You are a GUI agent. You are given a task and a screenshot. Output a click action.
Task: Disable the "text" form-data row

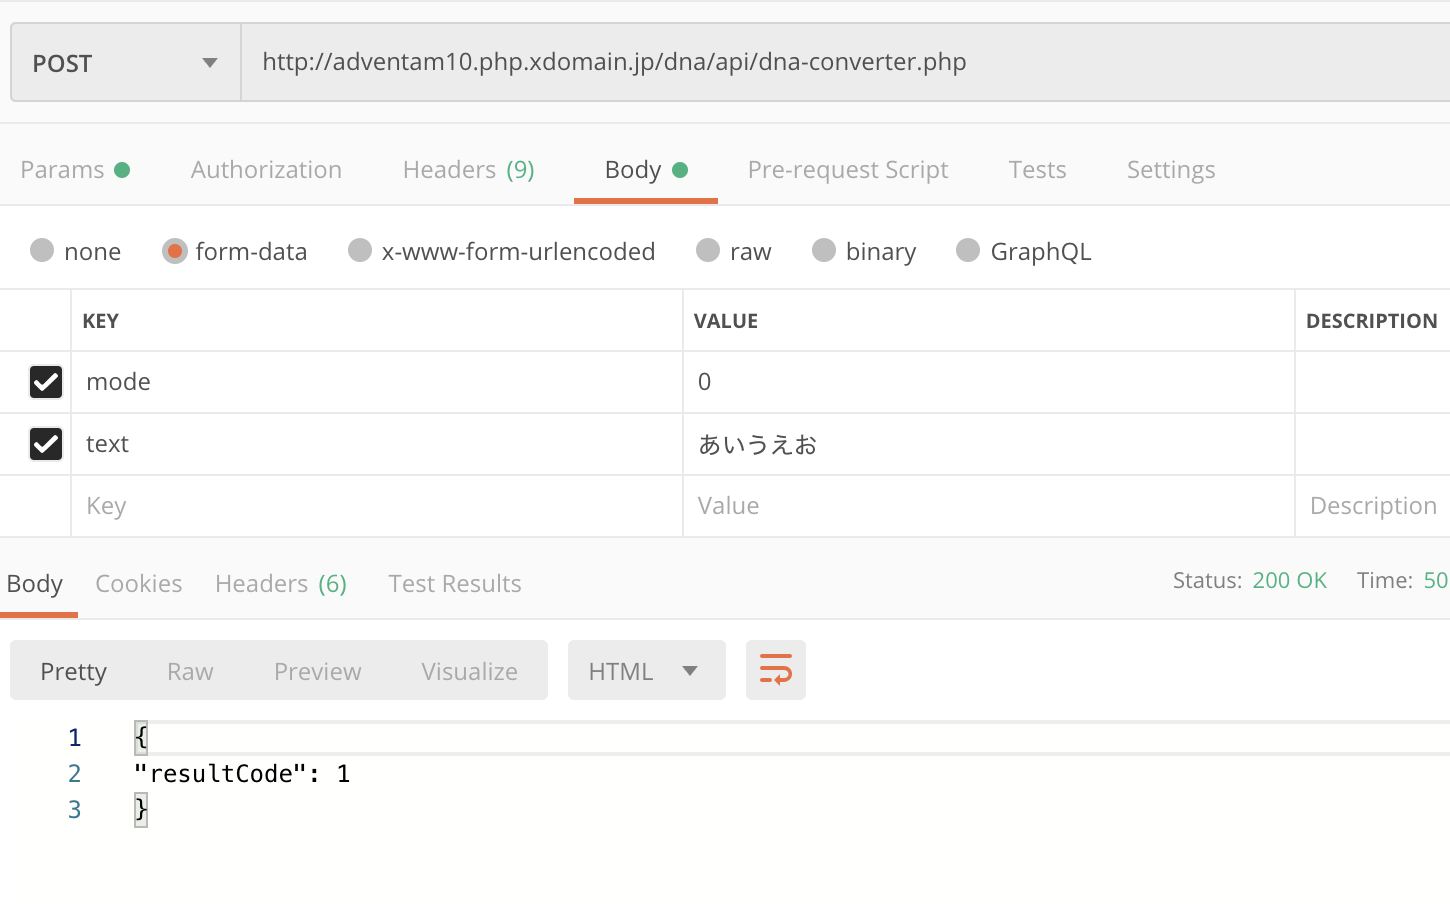click(x=46, y=444)
